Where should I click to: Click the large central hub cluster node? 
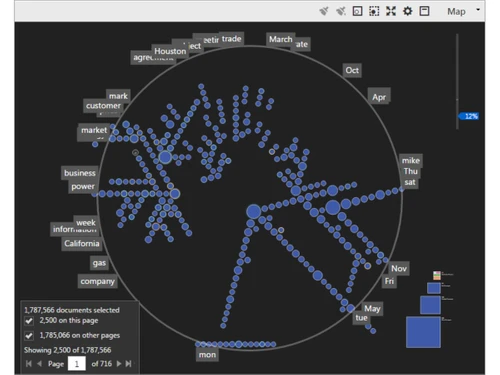tap(253, 212)
